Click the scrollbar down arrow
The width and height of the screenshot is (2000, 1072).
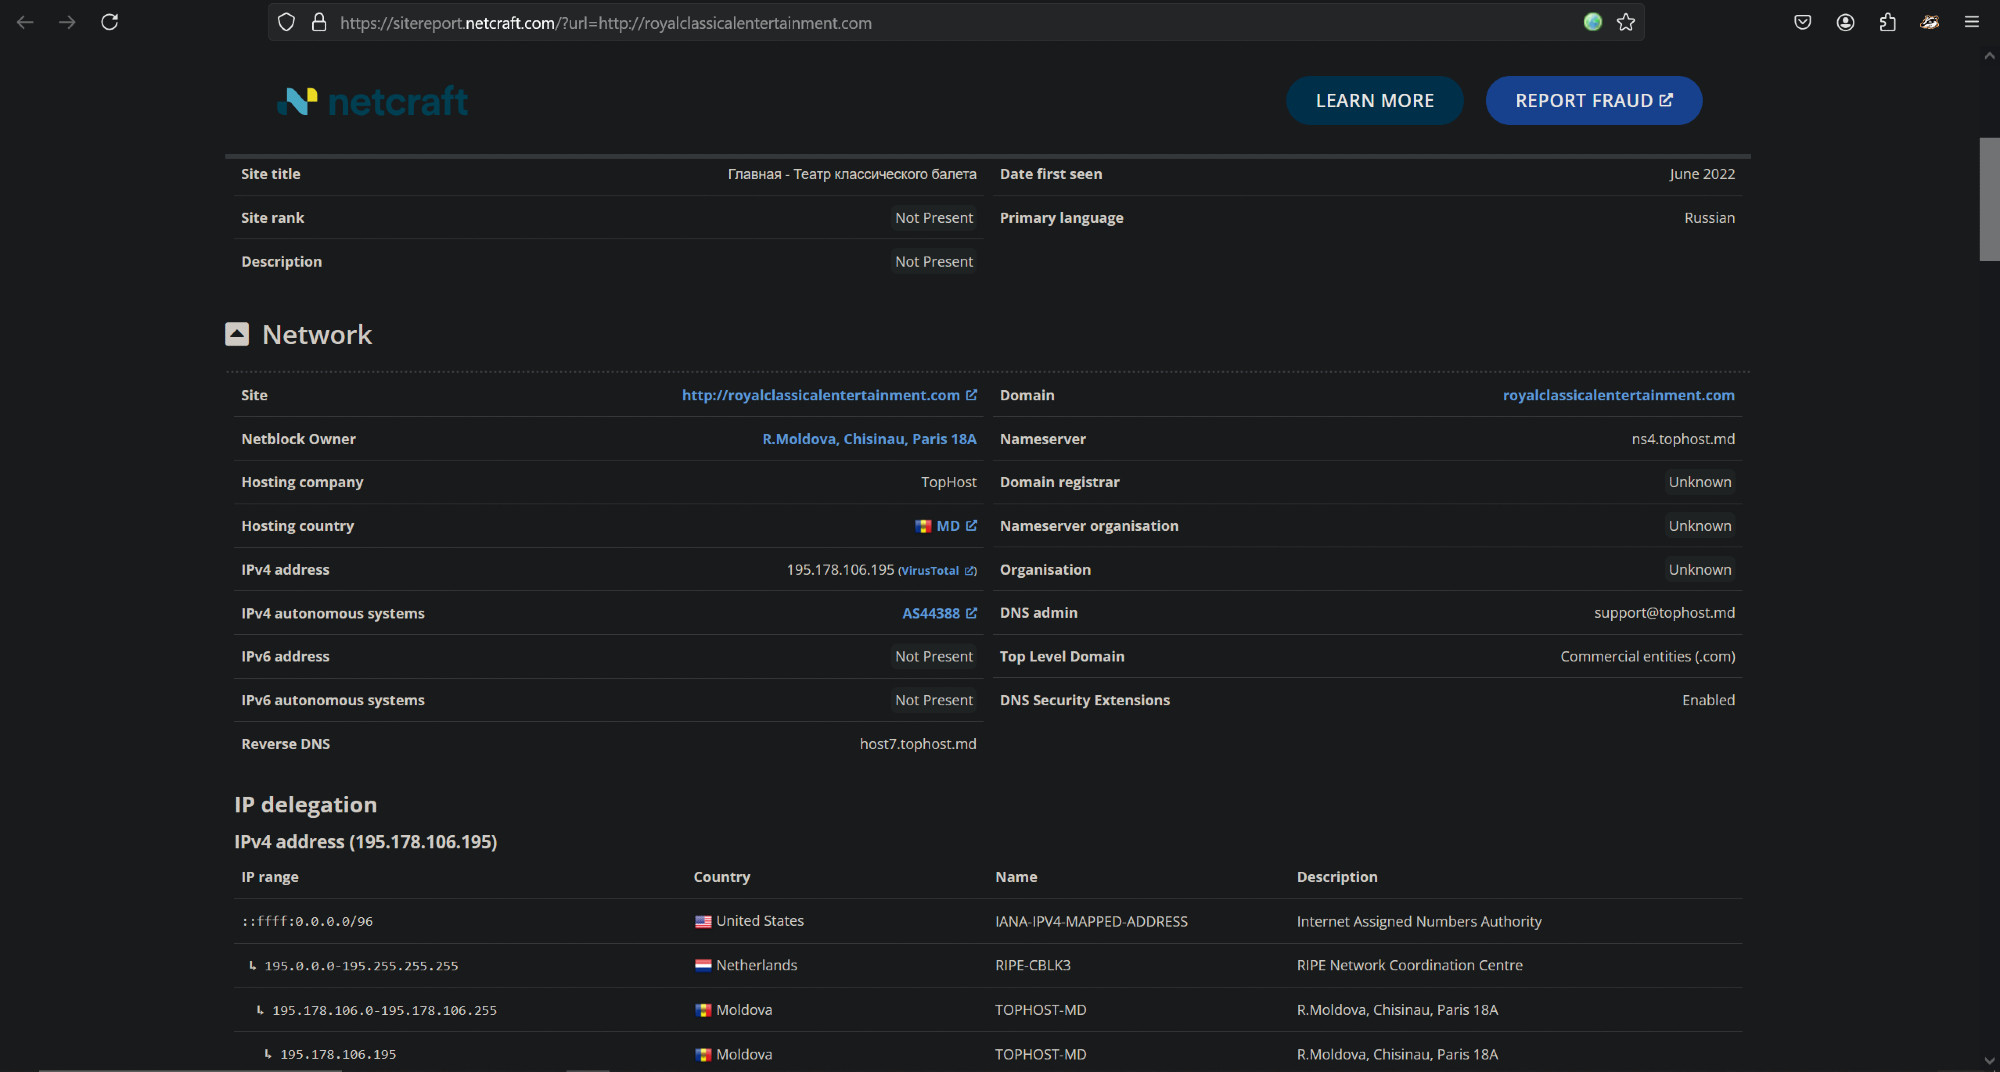(x=1989, y=1061)
